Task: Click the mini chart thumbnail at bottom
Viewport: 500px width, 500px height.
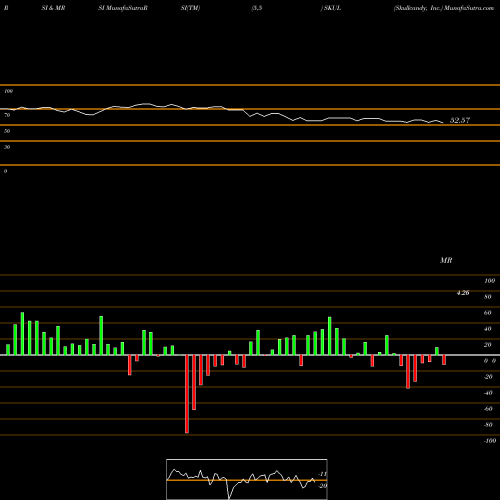Action: (x=247, y=479)
